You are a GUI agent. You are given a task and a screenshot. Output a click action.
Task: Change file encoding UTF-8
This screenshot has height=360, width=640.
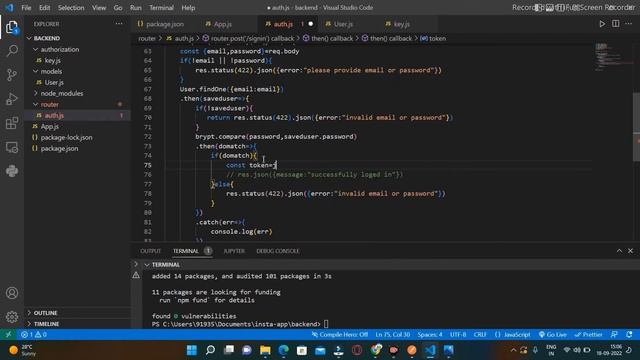coord(458,335)
